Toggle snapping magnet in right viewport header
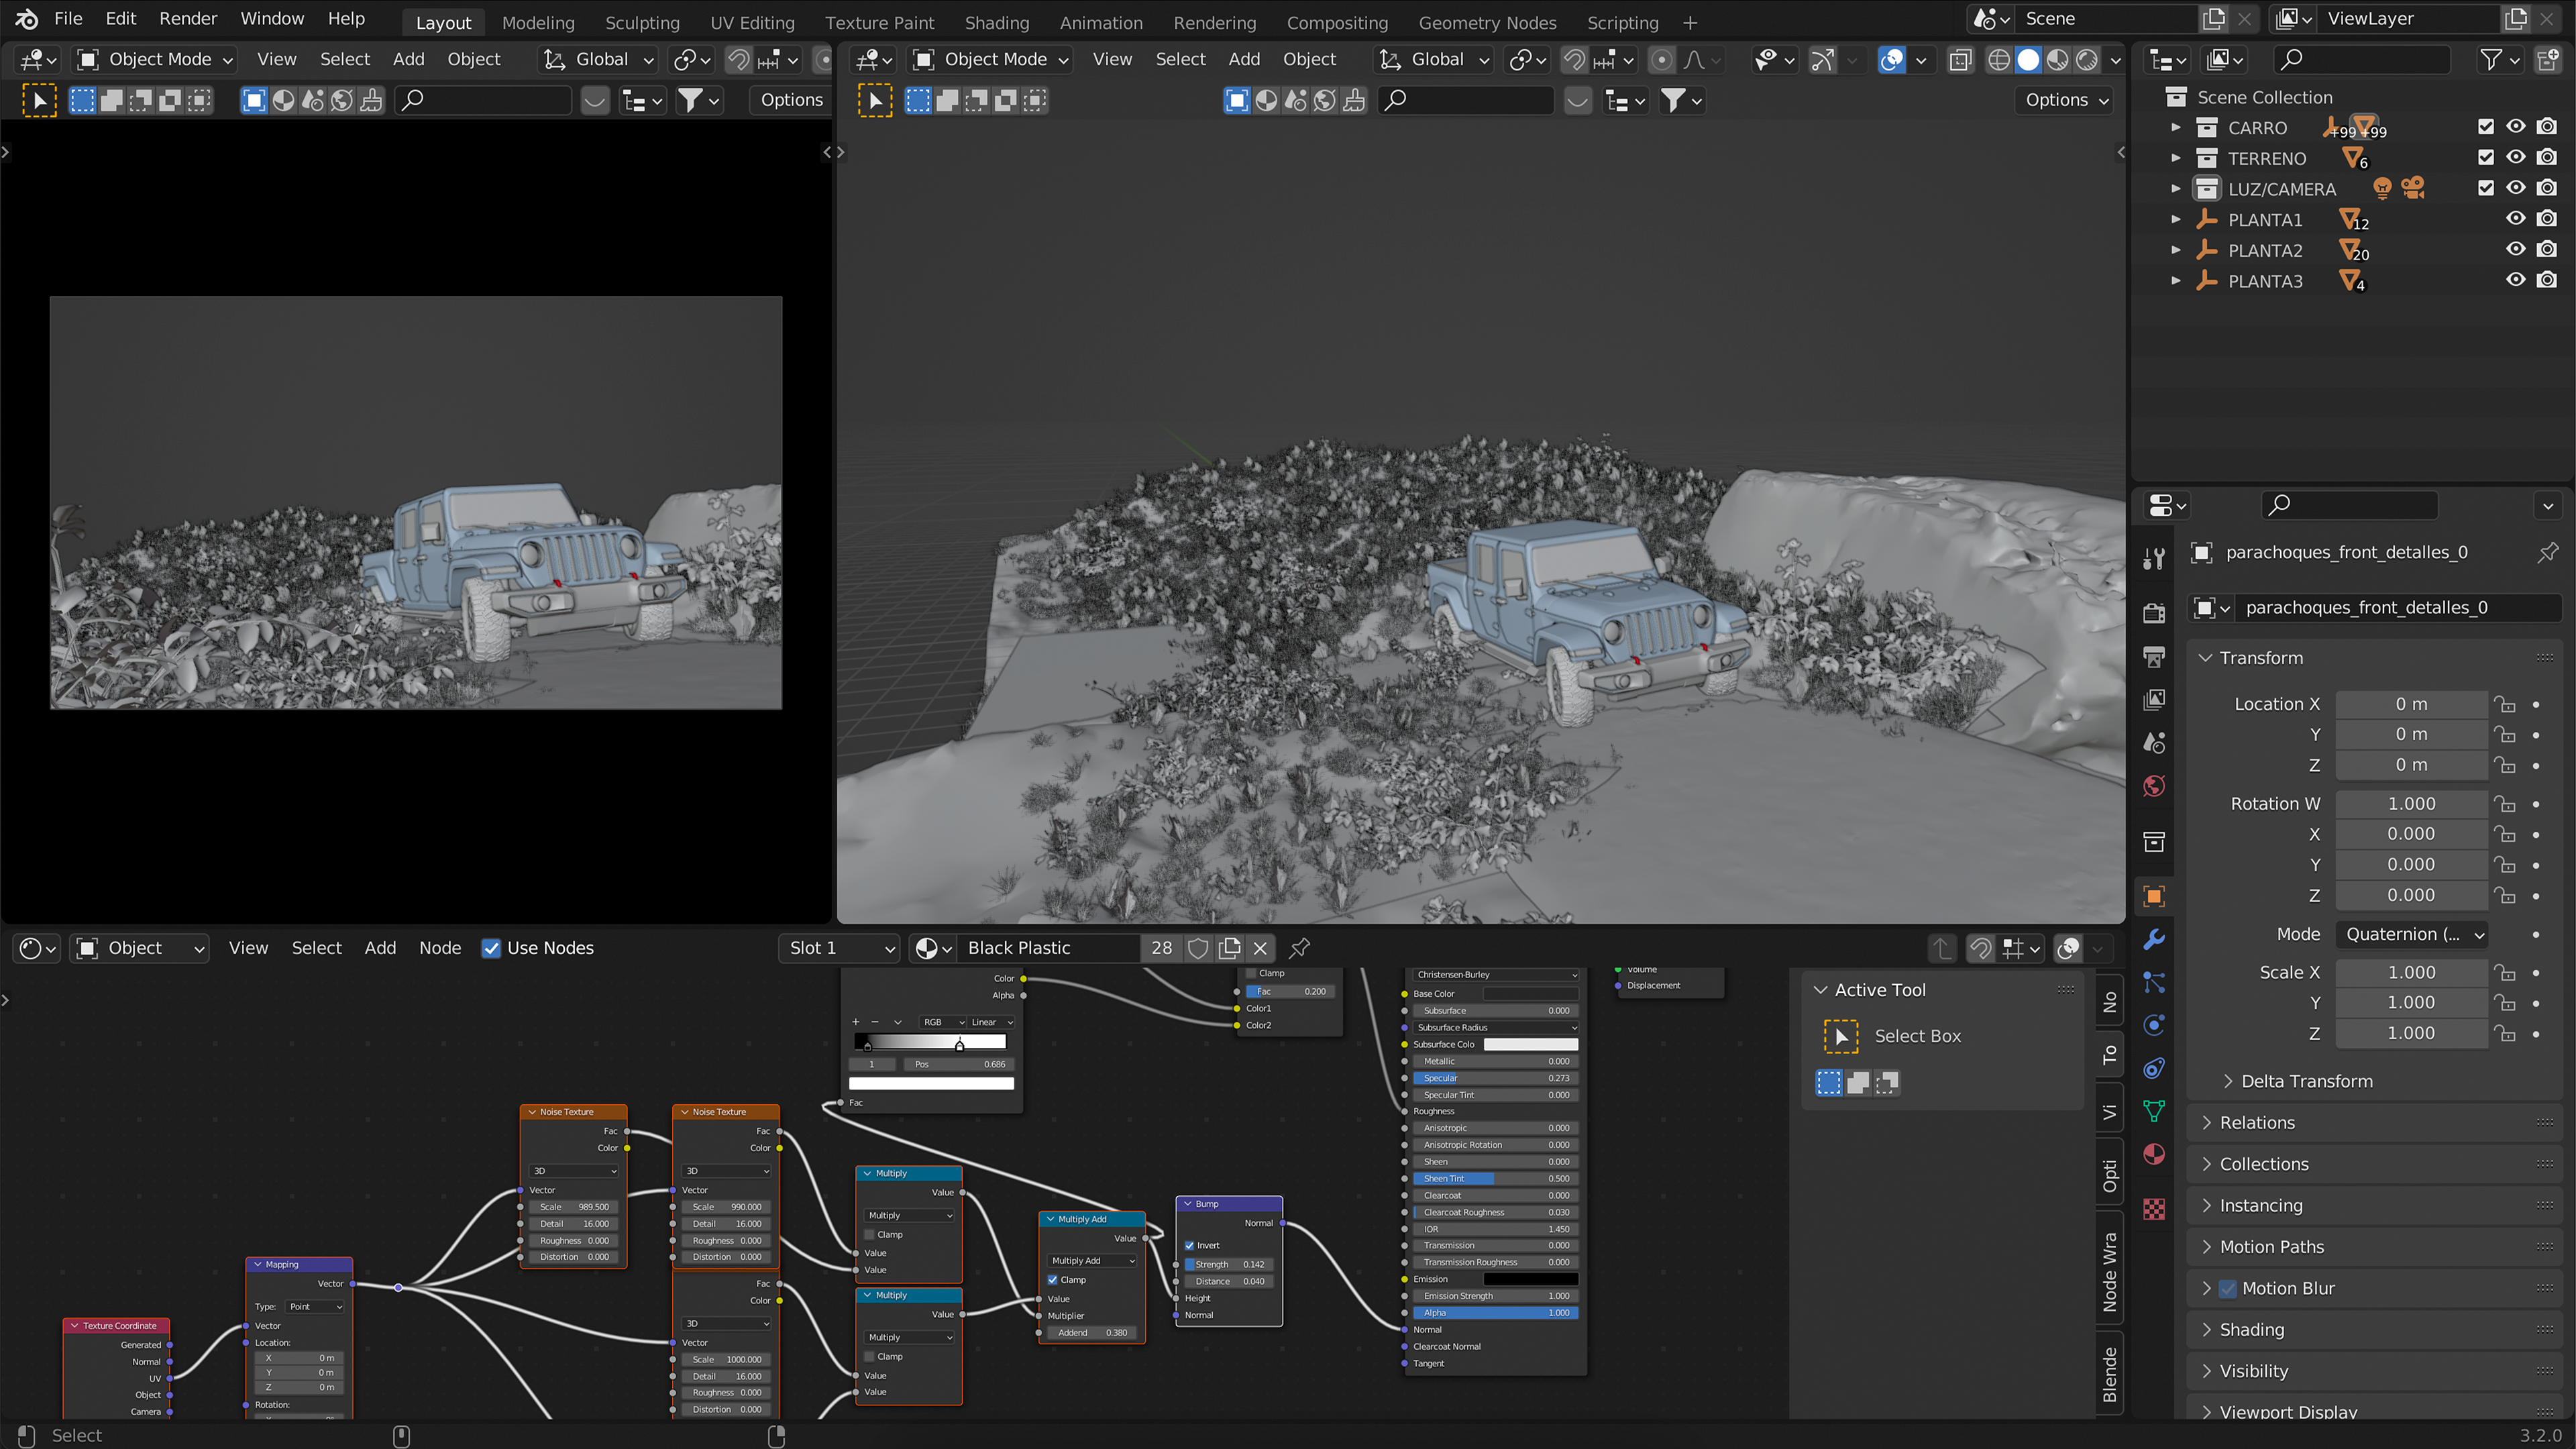 [x=1573, y=60]
